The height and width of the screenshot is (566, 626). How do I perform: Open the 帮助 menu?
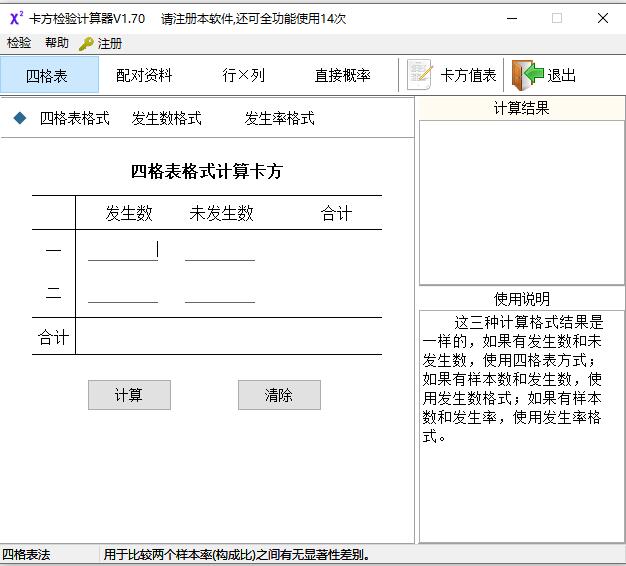click(x=56, y=43)
